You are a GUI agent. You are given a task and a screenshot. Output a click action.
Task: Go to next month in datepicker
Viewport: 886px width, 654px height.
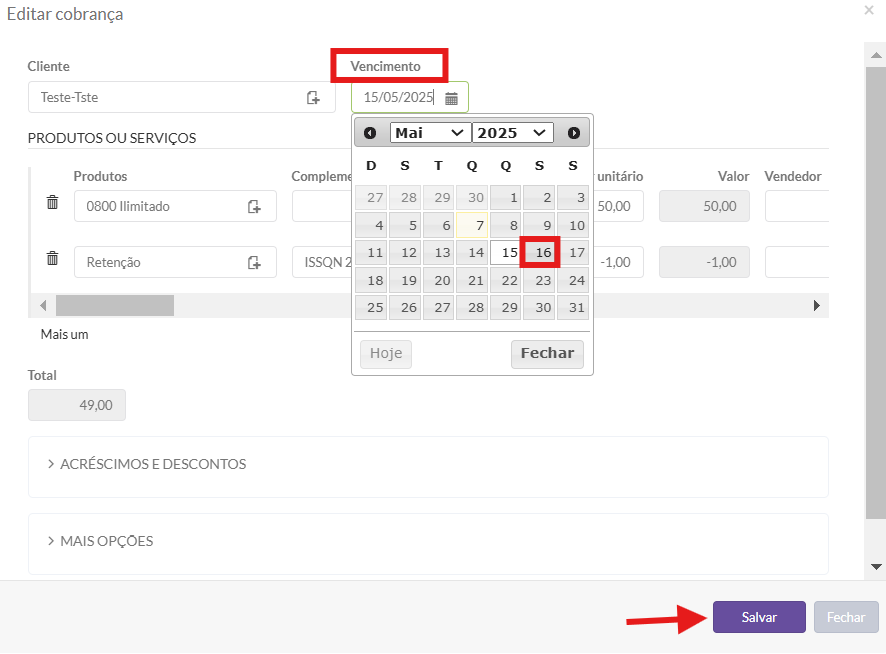click(574, 133)
